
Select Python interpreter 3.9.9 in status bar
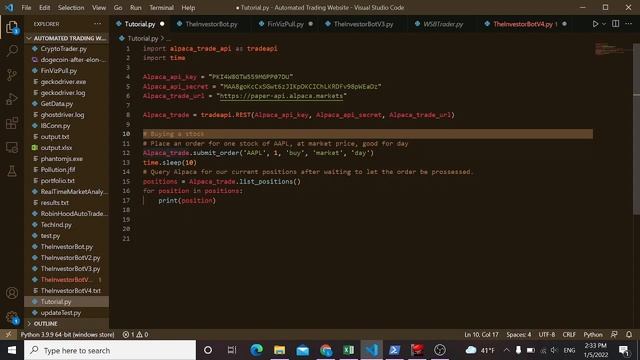click(x=67, y=334)
